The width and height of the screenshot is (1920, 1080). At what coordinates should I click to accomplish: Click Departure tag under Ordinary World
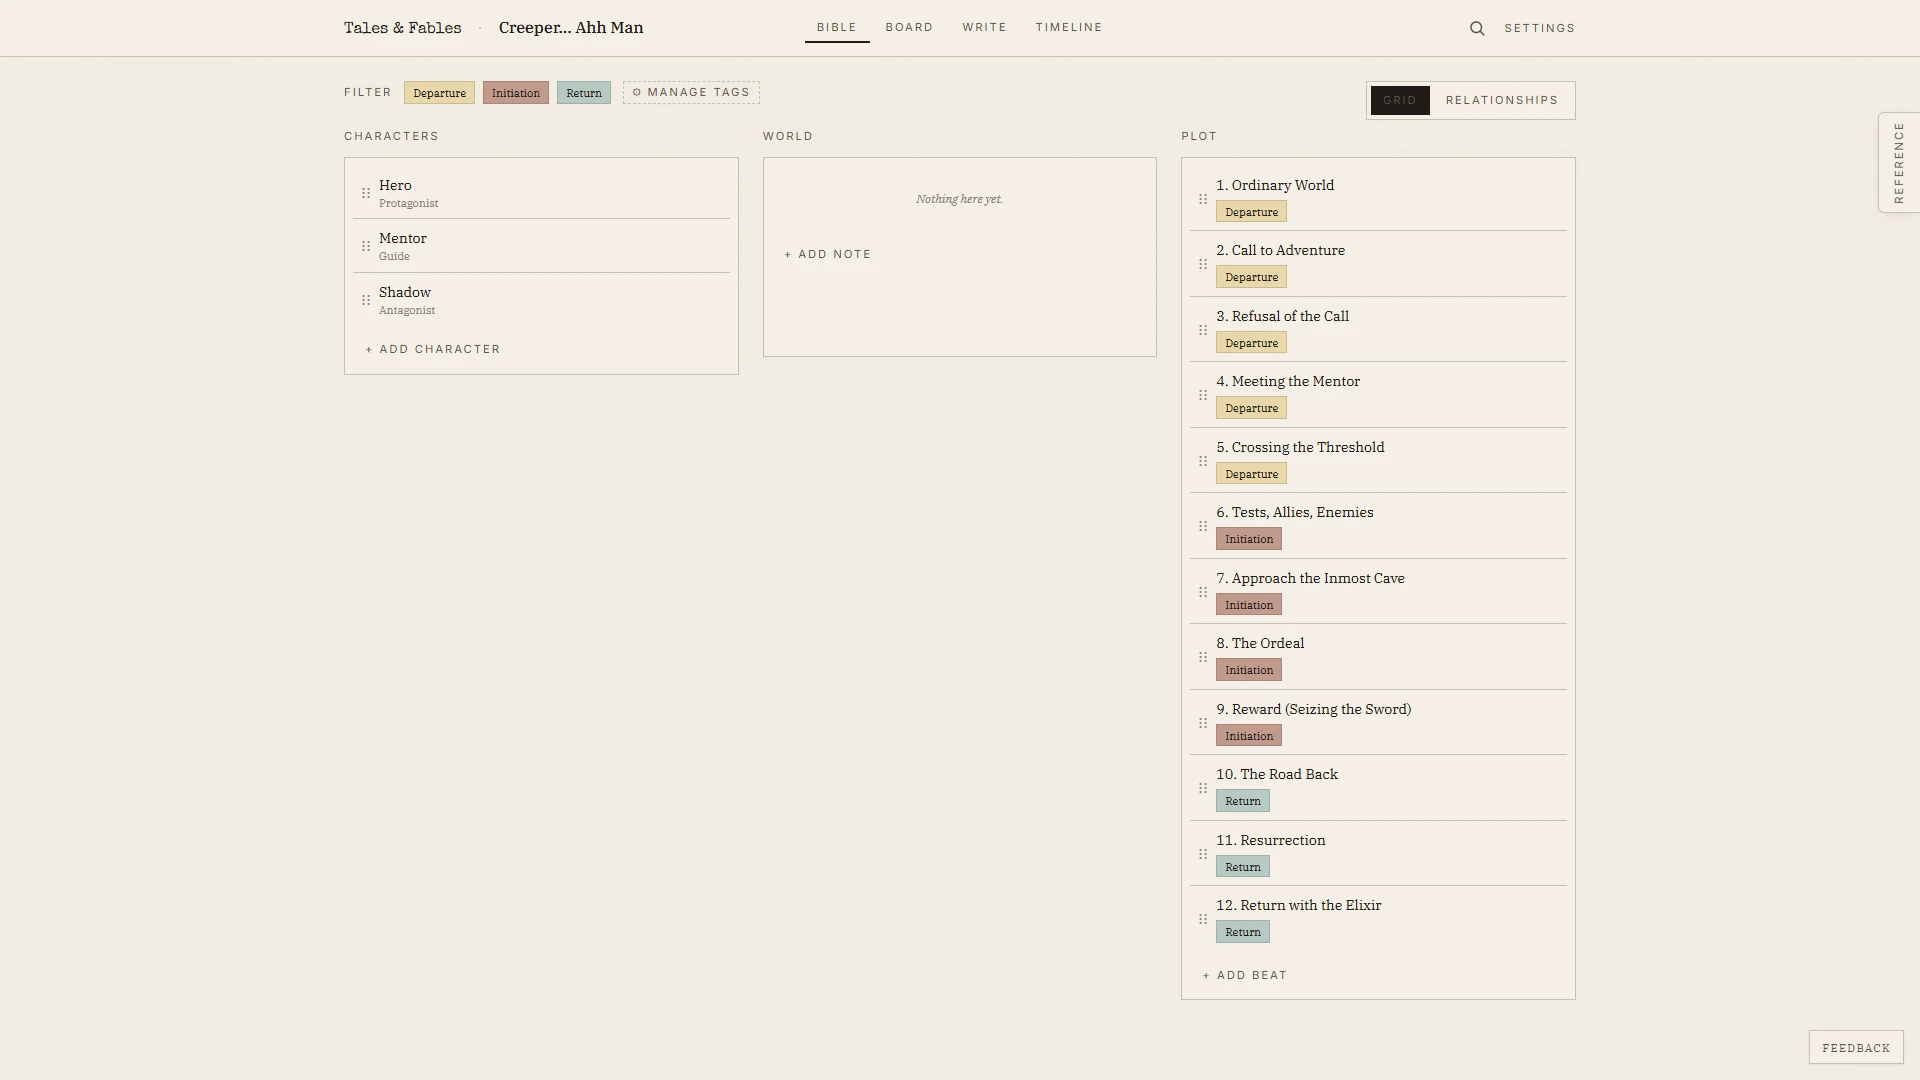(x=1251, y=212)
